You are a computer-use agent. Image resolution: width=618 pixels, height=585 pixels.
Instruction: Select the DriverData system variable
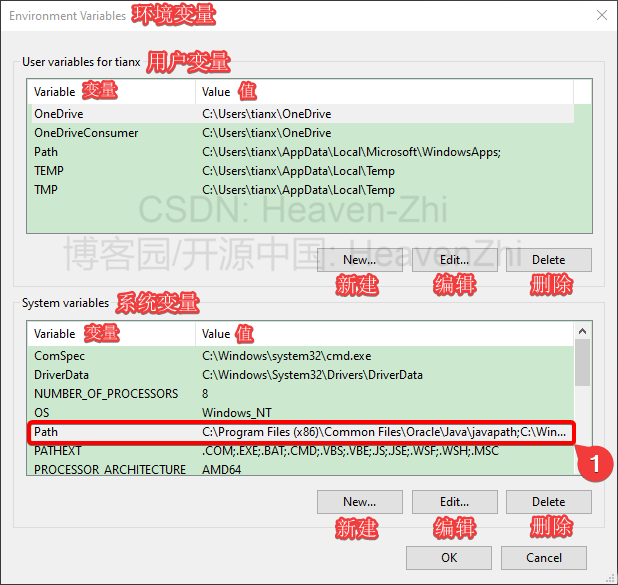[x=301, y=375]
